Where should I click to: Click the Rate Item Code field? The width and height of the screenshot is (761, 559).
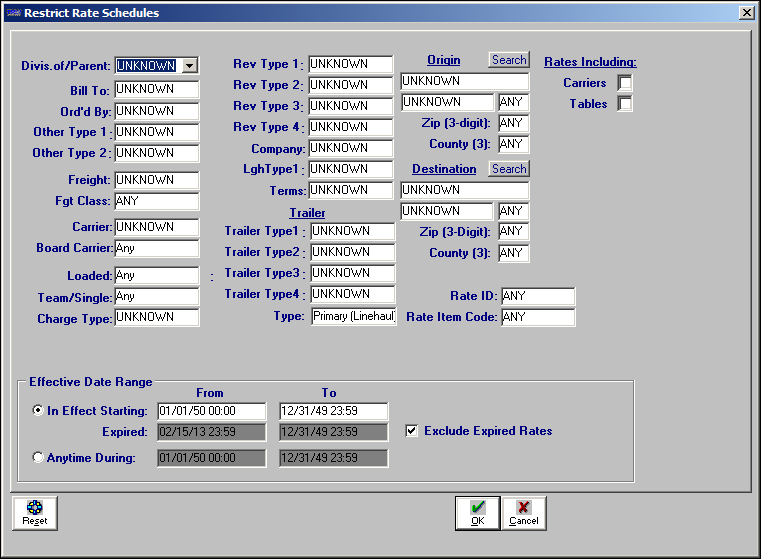[538, 317]
